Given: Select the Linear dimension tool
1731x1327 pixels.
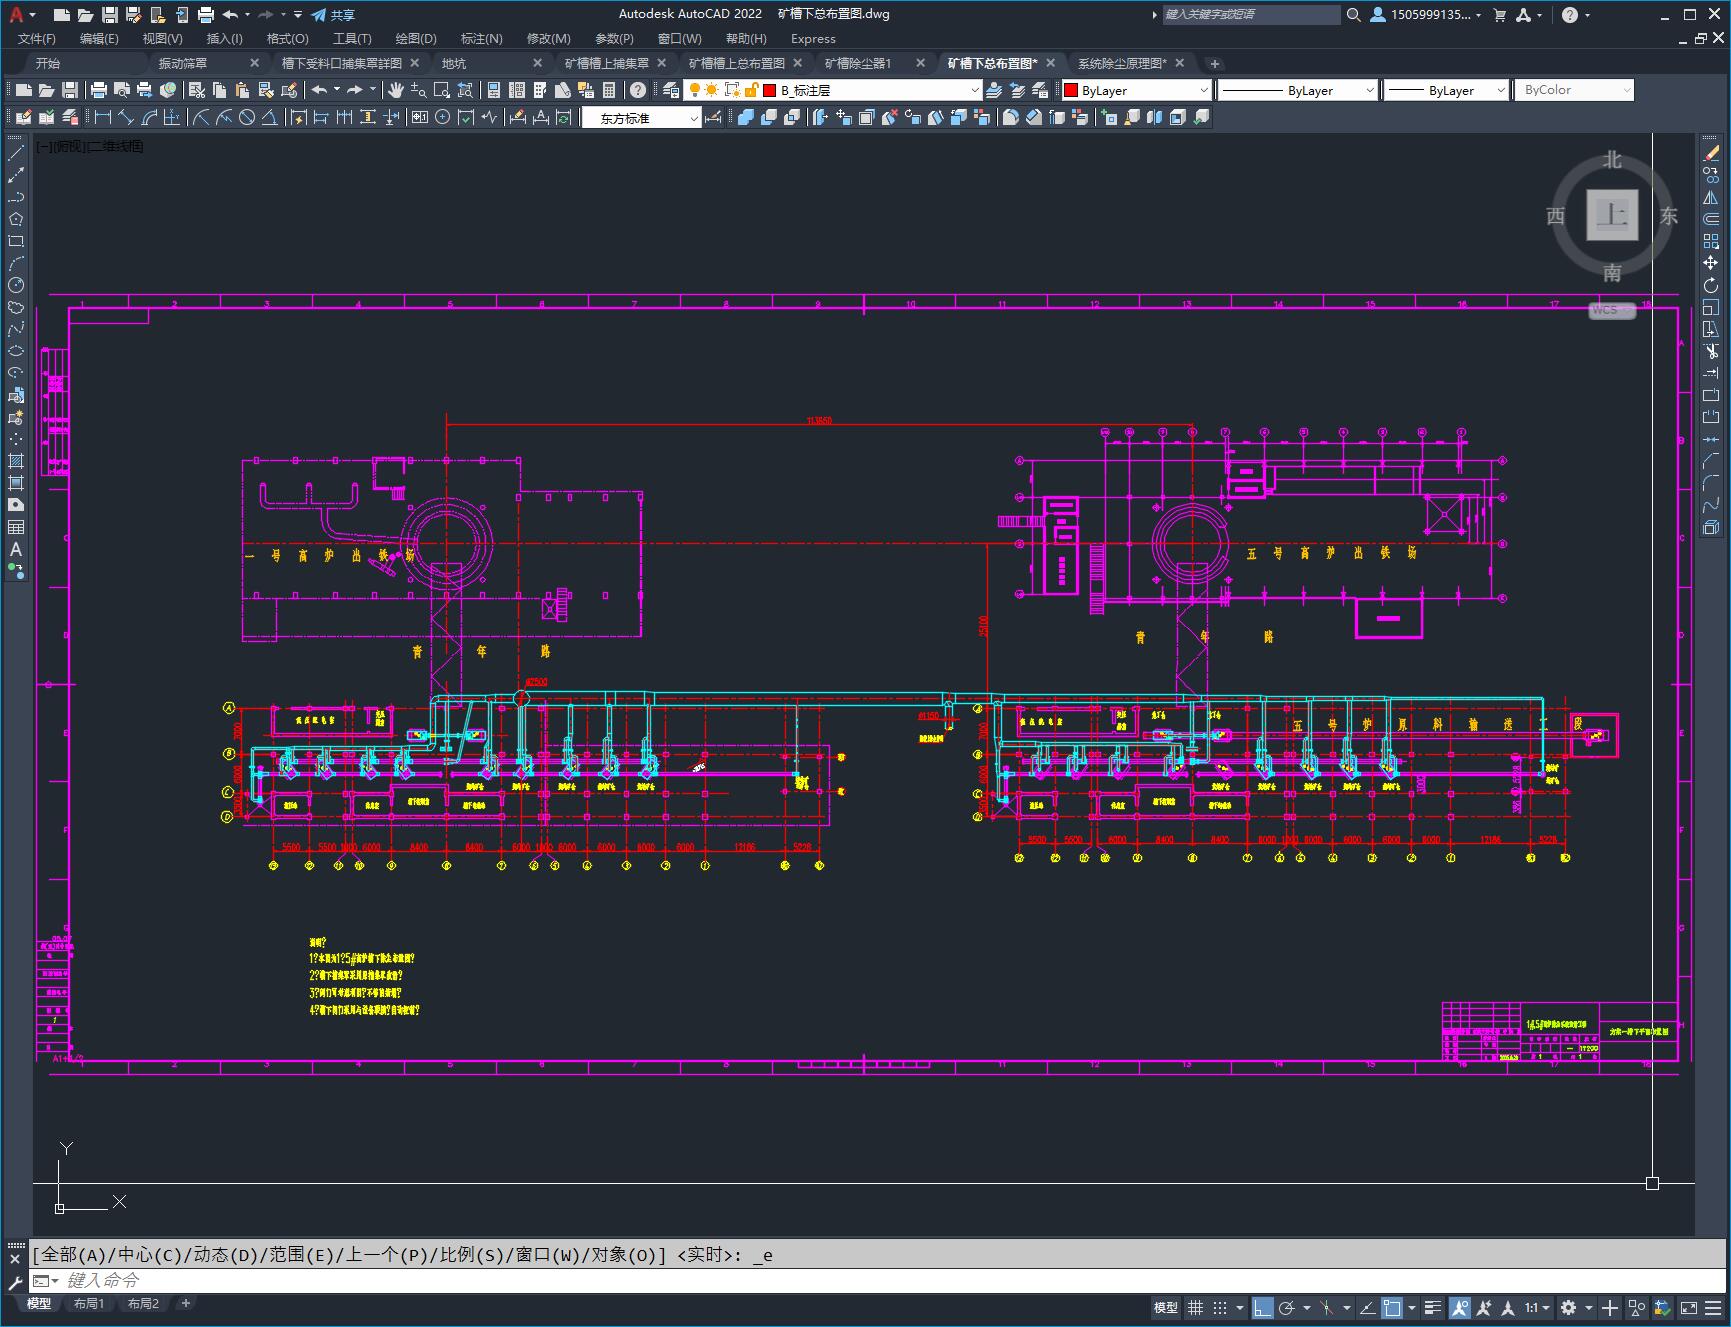Looking at the screenshot, I should pos(103,117).
